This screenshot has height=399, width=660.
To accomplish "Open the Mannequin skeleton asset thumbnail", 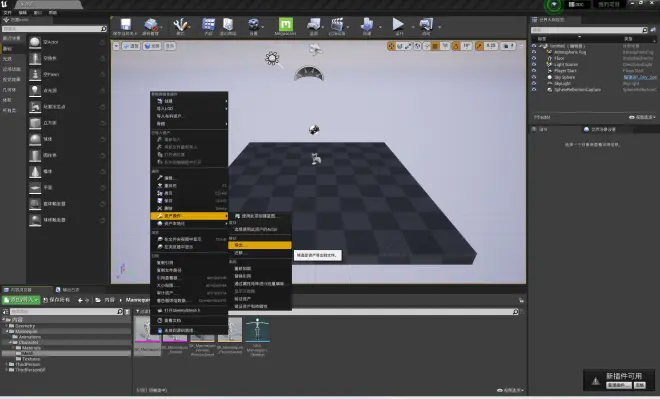I will click(257, 337).
